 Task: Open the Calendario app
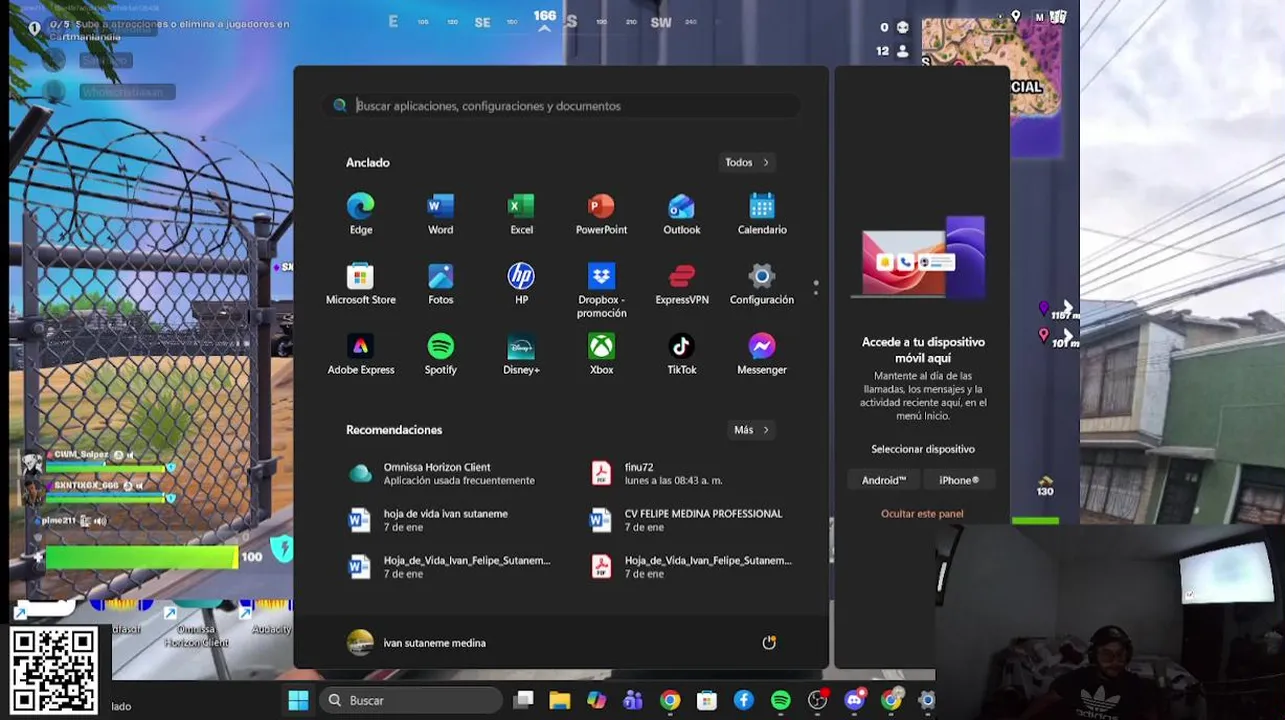click(762, 214)
